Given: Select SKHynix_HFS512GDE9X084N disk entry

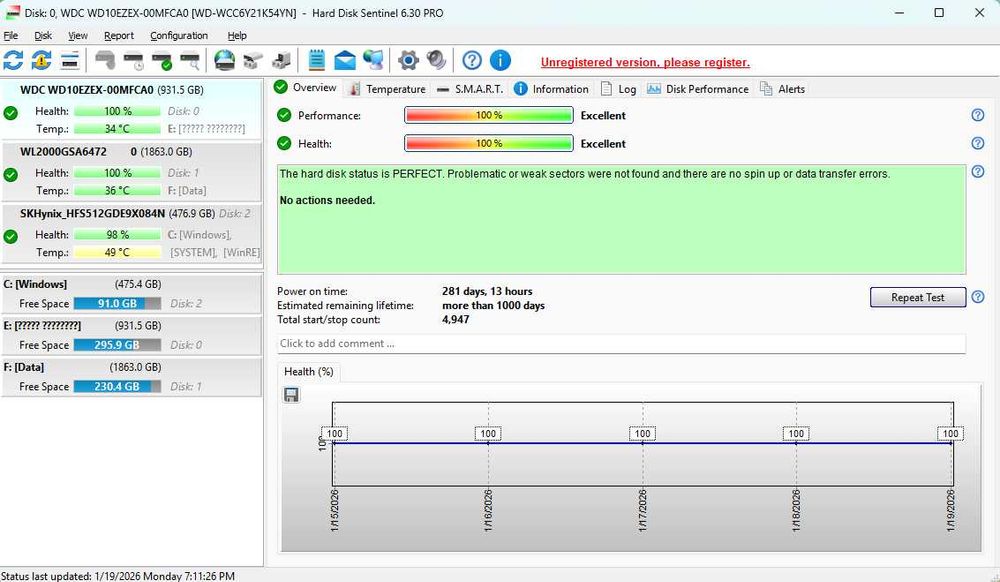Looking at the screenshot, I should [131, 233].
